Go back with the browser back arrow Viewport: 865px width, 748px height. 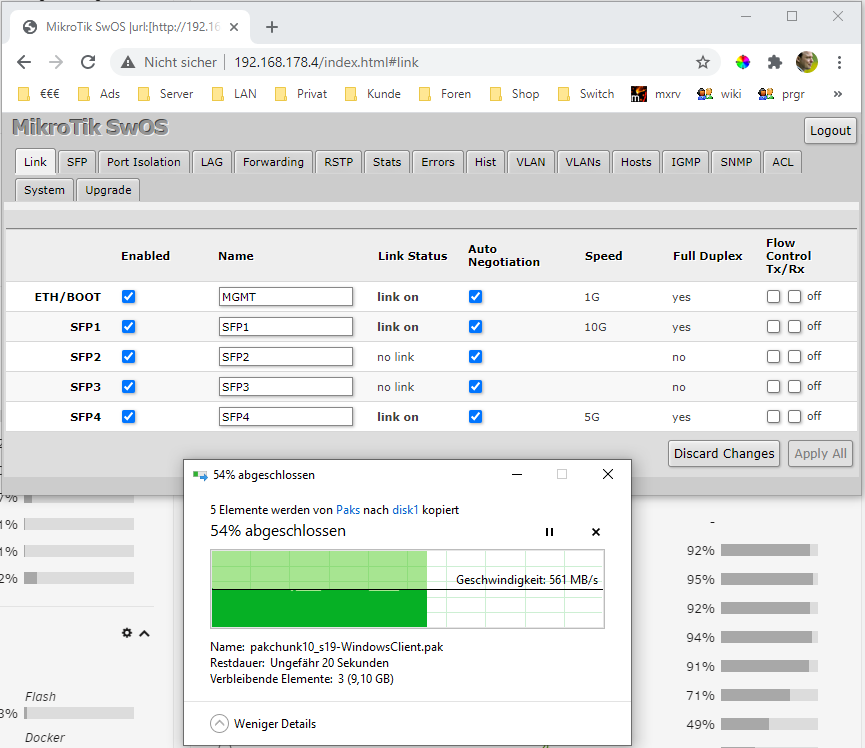[x=24, y=62]
